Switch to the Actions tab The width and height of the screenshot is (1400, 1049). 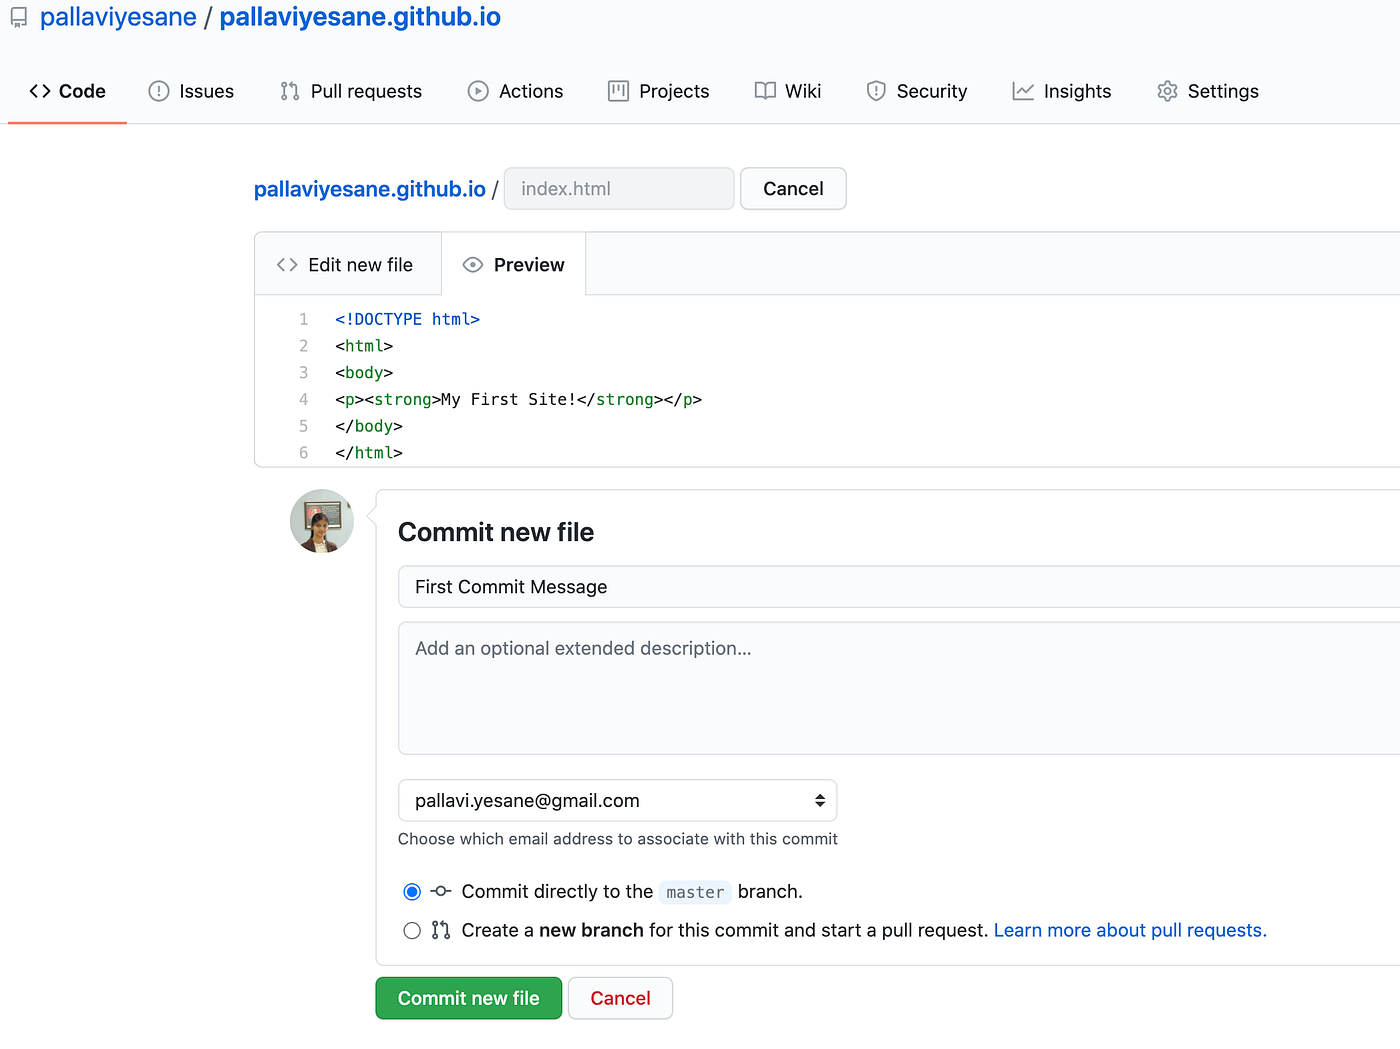point(515,91)
